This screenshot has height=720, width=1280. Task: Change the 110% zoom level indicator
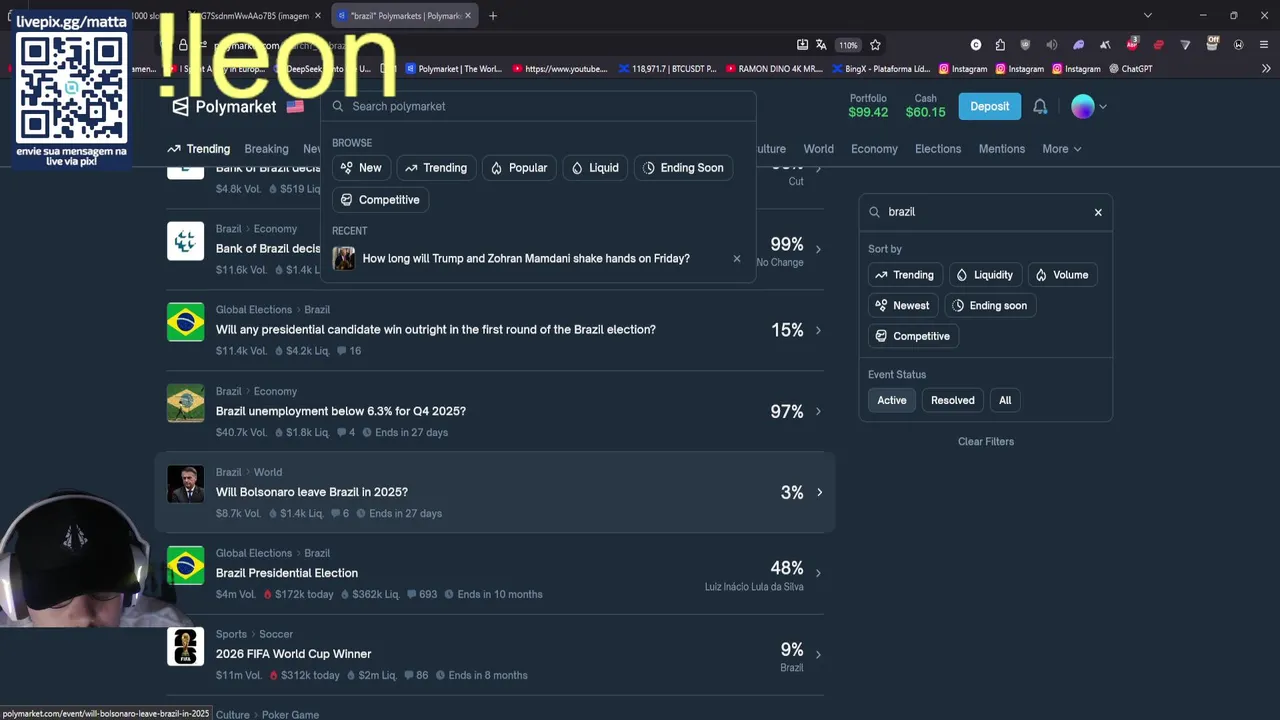point(848,44)
